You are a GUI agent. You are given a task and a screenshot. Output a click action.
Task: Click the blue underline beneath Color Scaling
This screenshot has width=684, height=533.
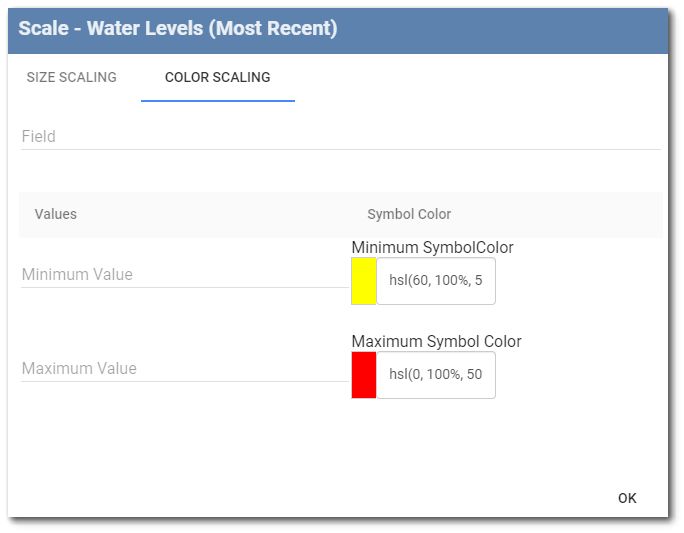pos(217,101)
